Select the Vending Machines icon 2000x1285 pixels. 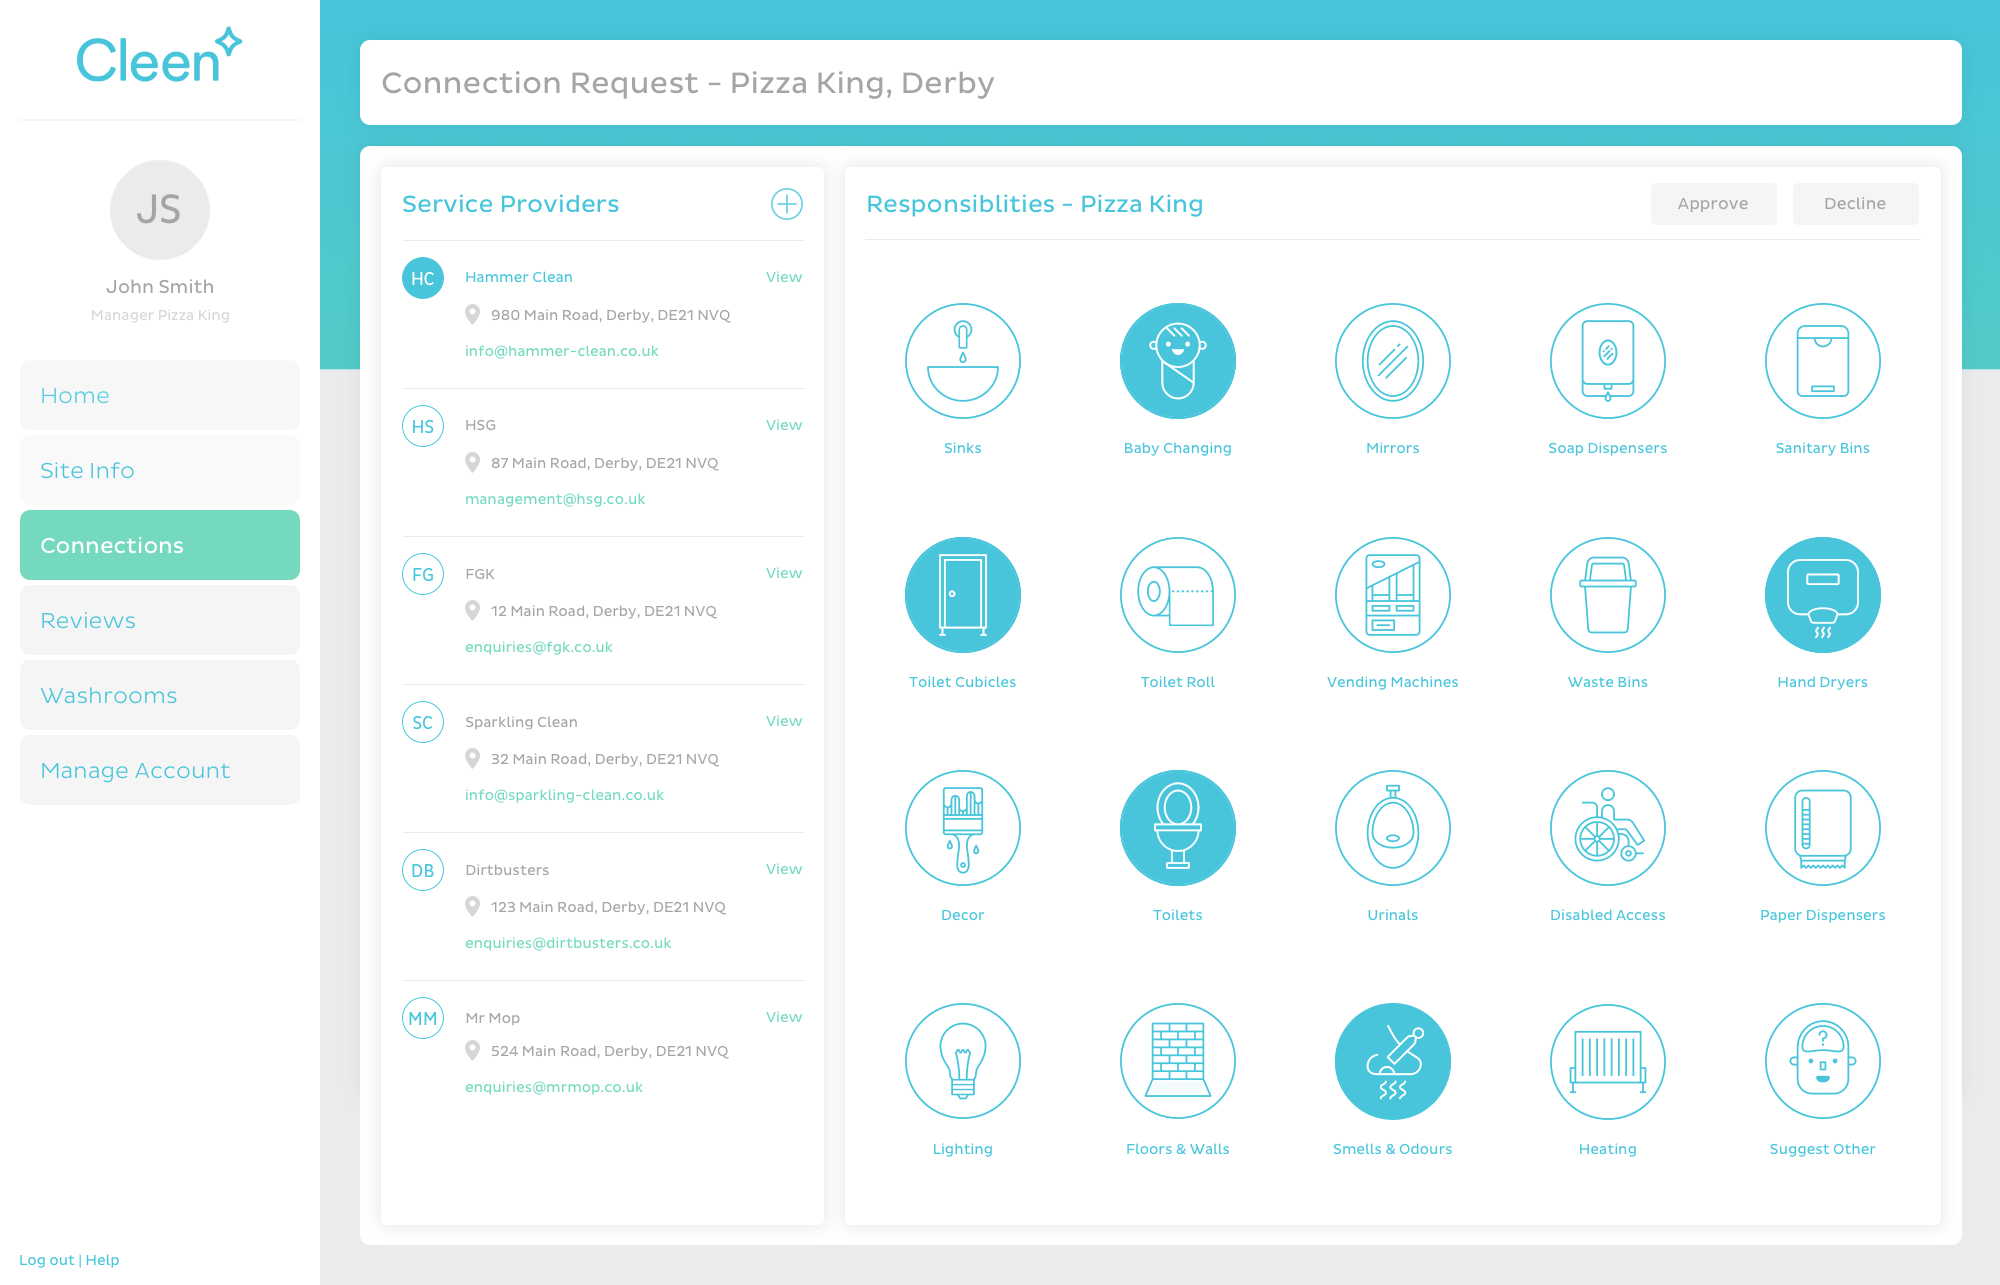point(1392,595)
